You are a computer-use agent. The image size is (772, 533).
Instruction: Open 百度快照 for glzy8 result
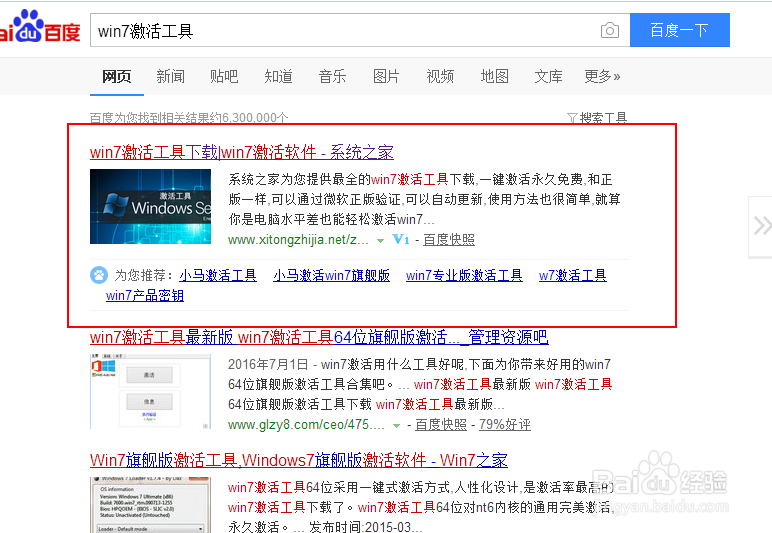coord(441,424)
